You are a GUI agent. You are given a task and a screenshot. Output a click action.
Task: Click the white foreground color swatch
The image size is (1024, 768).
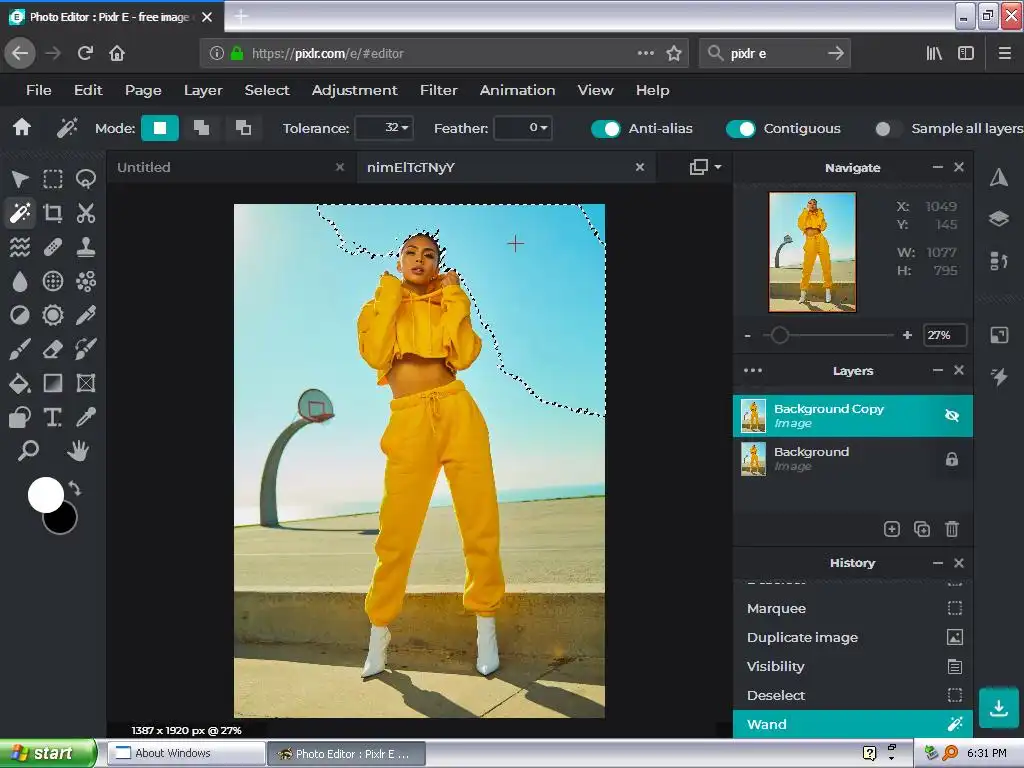click(x=45, y=494)
